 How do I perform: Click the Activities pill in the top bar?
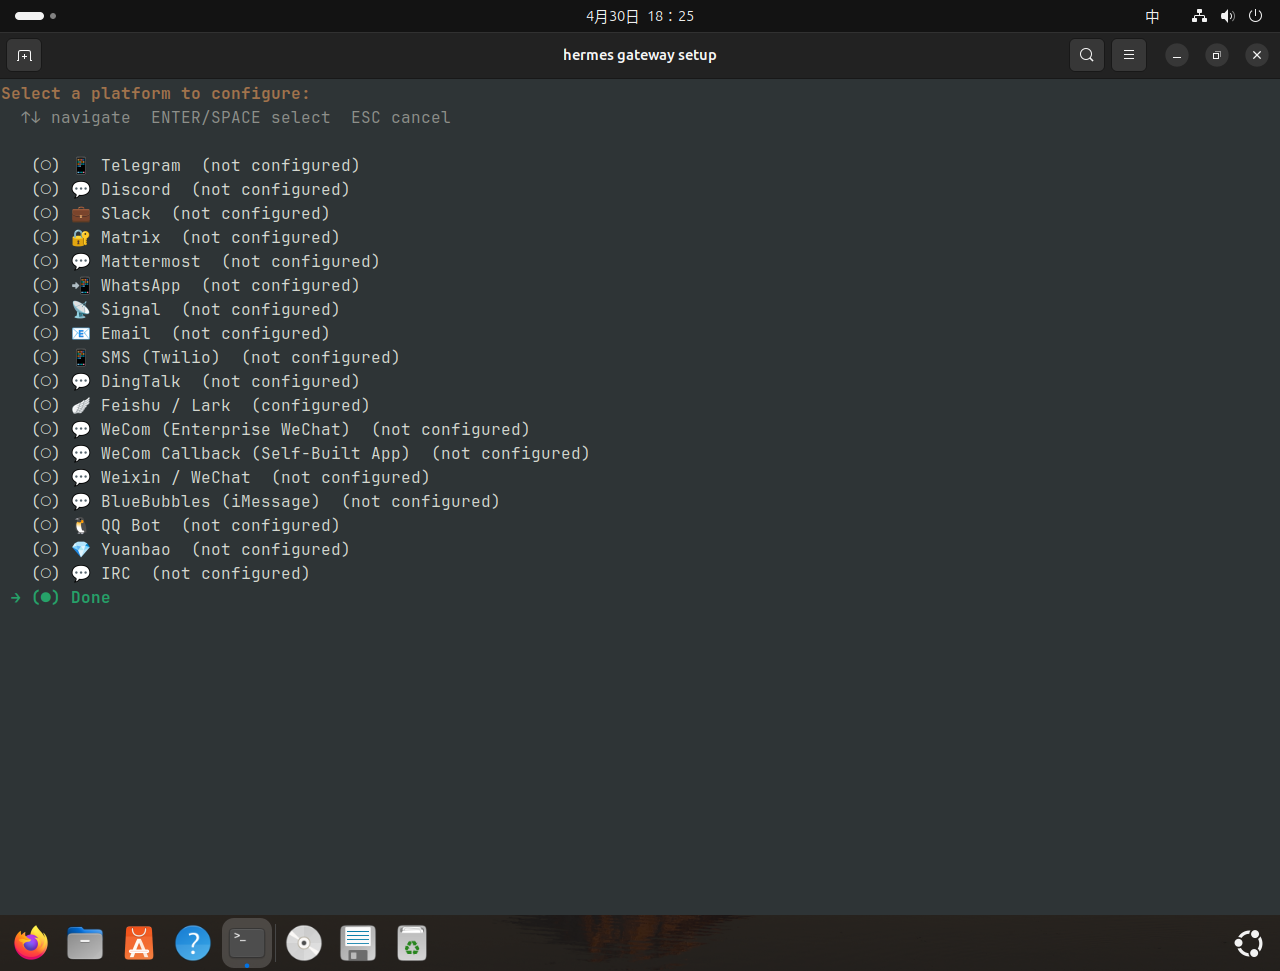35,16
